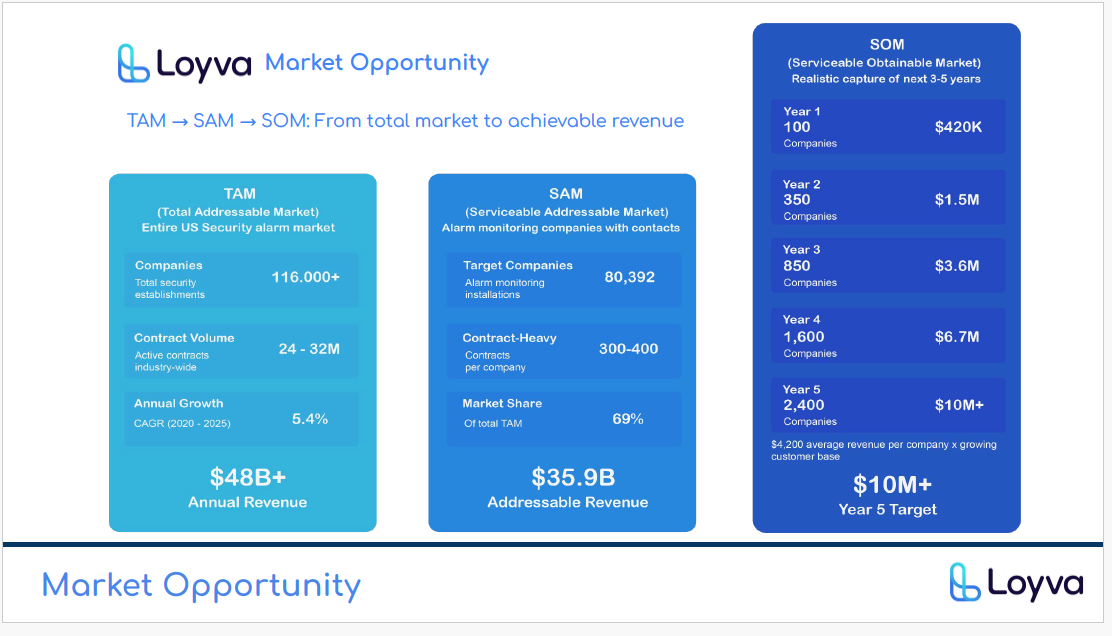Select 'Contracts per company' text

point(495,361)
